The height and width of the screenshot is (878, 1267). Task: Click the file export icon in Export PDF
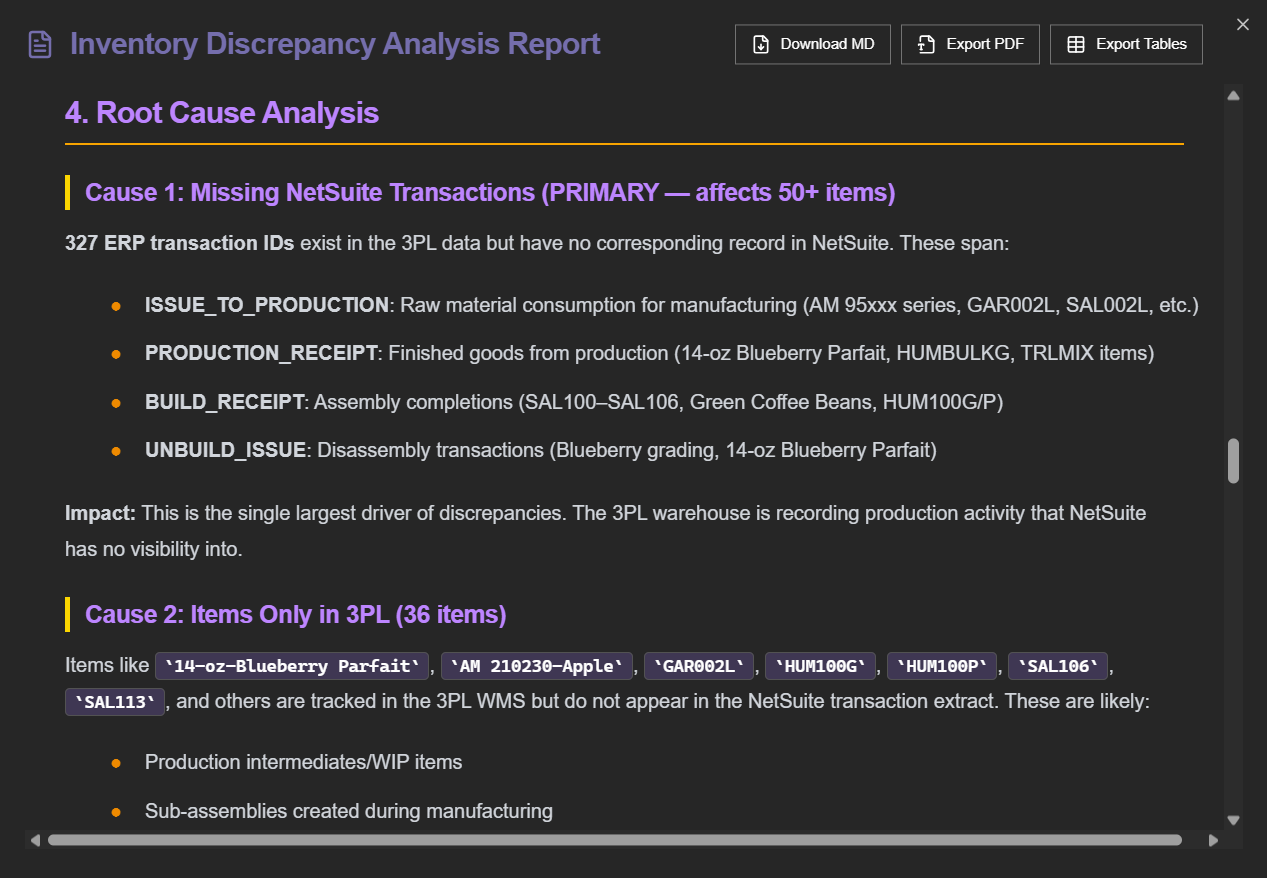tap(926, 44)
